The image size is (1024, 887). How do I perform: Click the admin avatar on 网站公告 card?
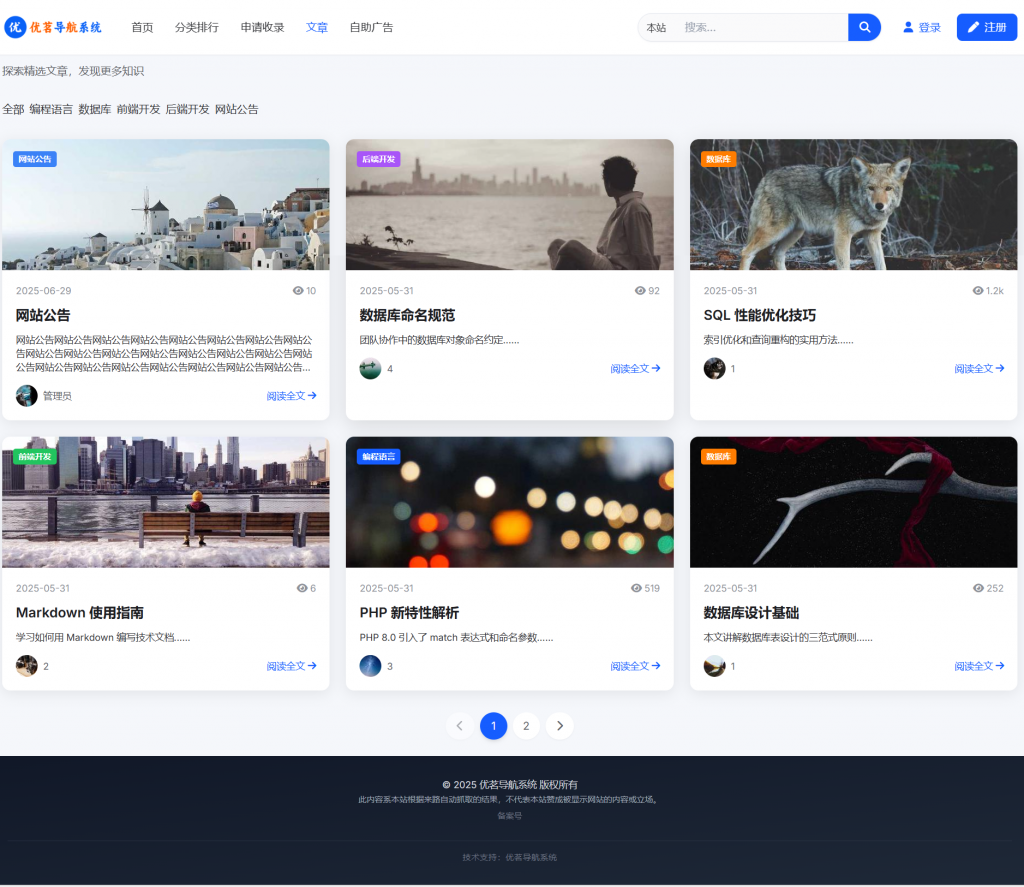[27, 396]
